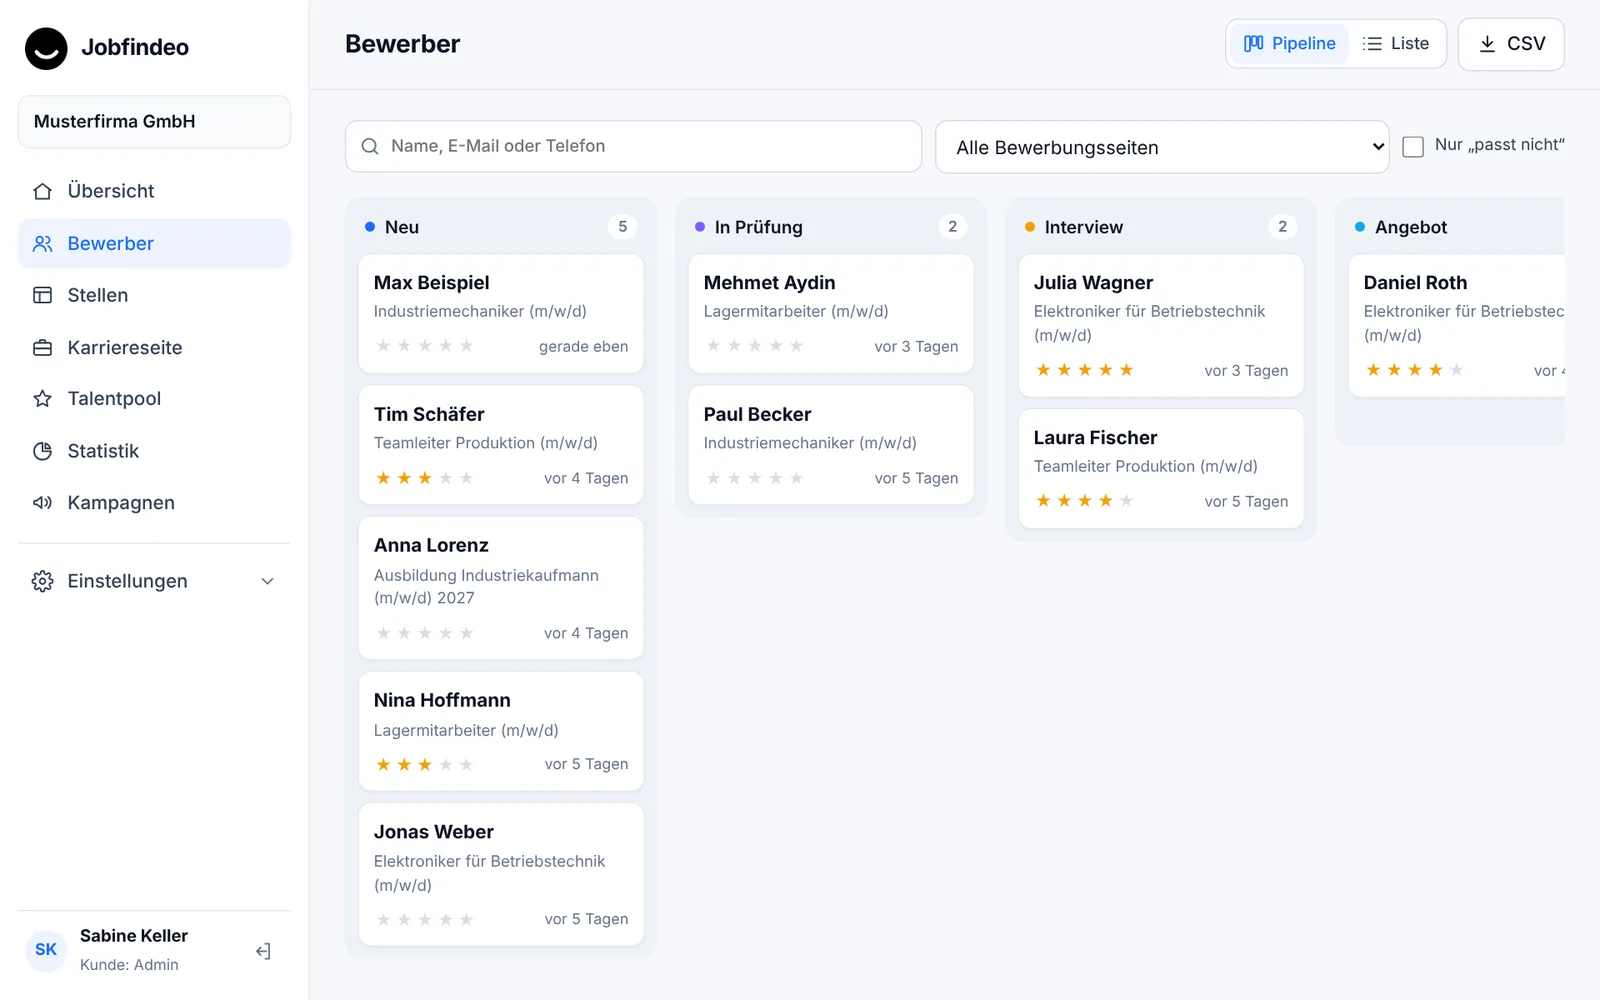Click the Bewerber people icon
Screen dimensions: 1600x1000
coord(42,244)
